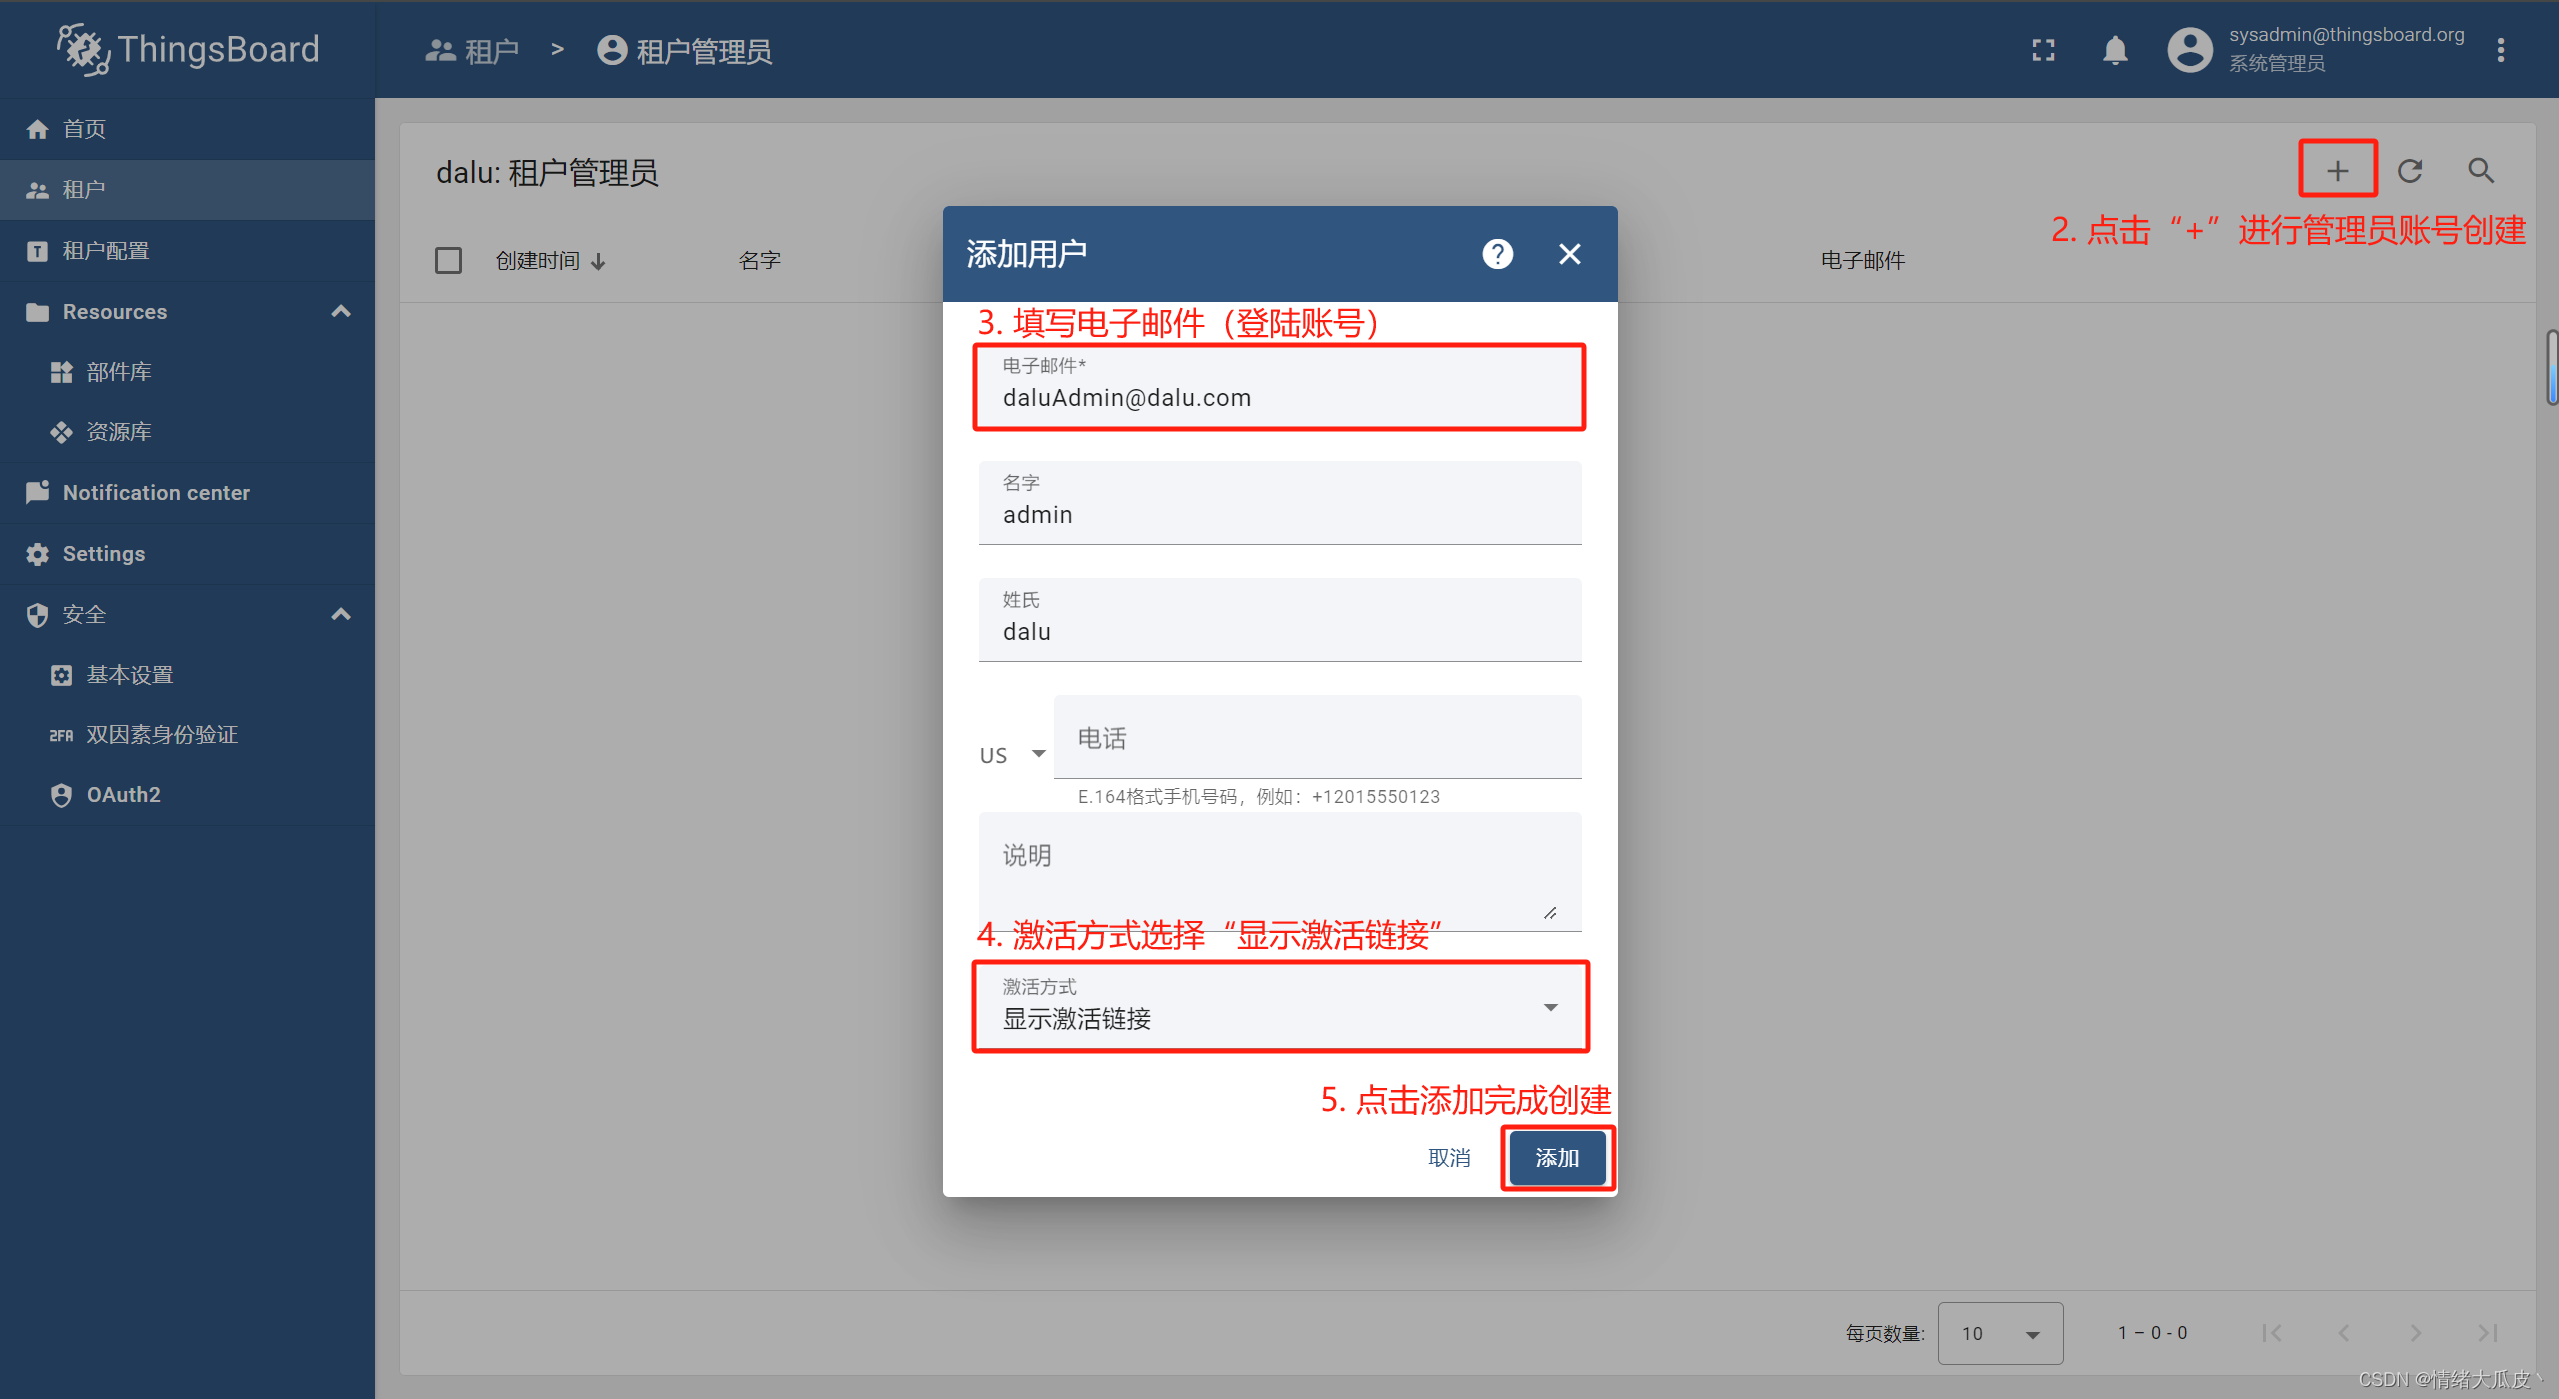2559x1399 pixels.
Task: Open 部件库 widget library
Action: click(187, 372)
